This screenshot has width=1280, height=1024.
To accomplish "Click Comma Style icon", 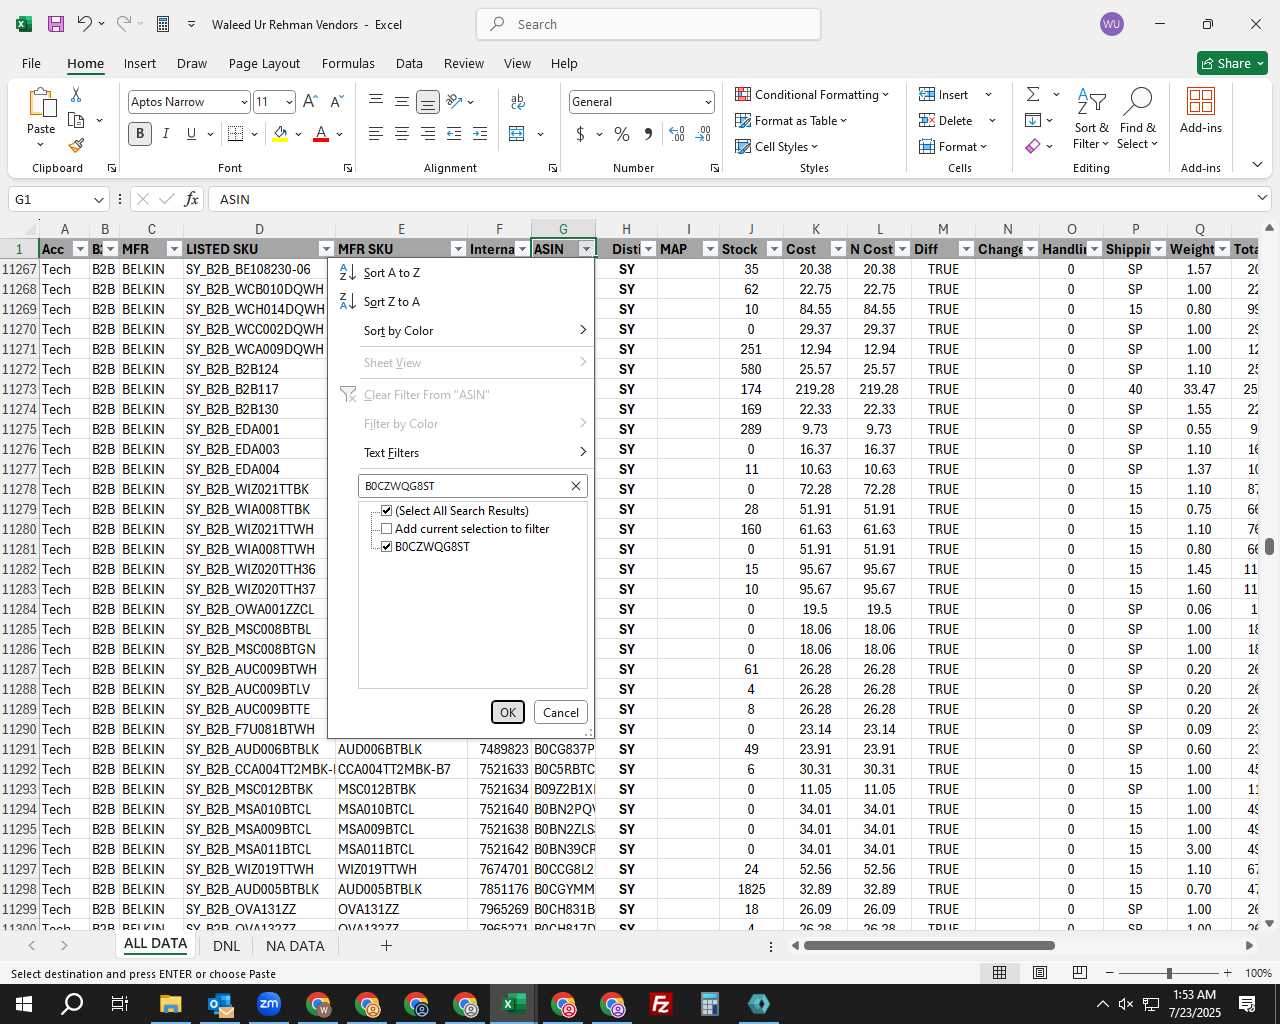I will [648, 133].
